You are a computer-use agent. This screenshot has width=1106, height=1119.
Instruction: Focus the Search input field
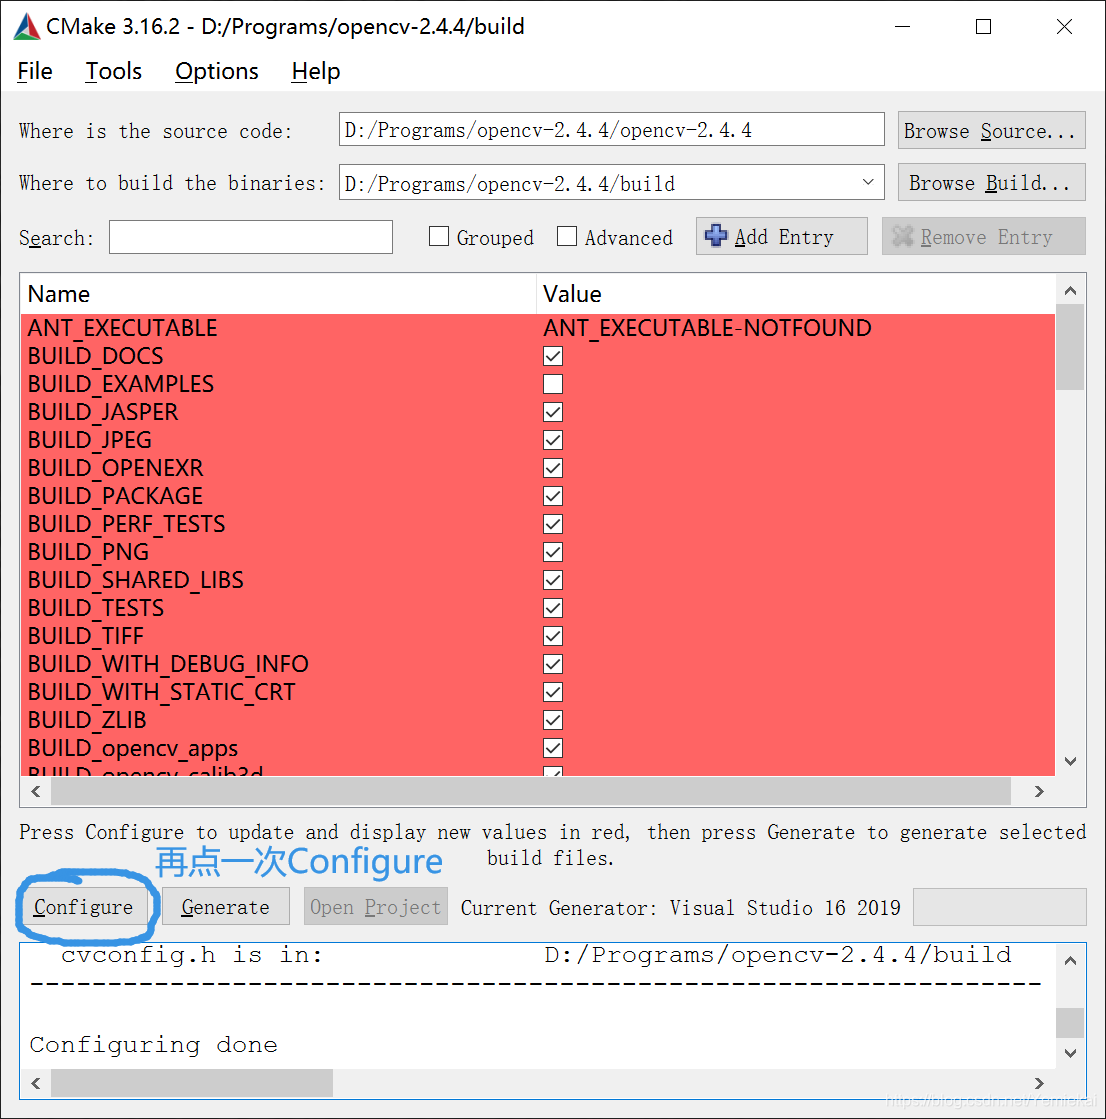[250, 237]
